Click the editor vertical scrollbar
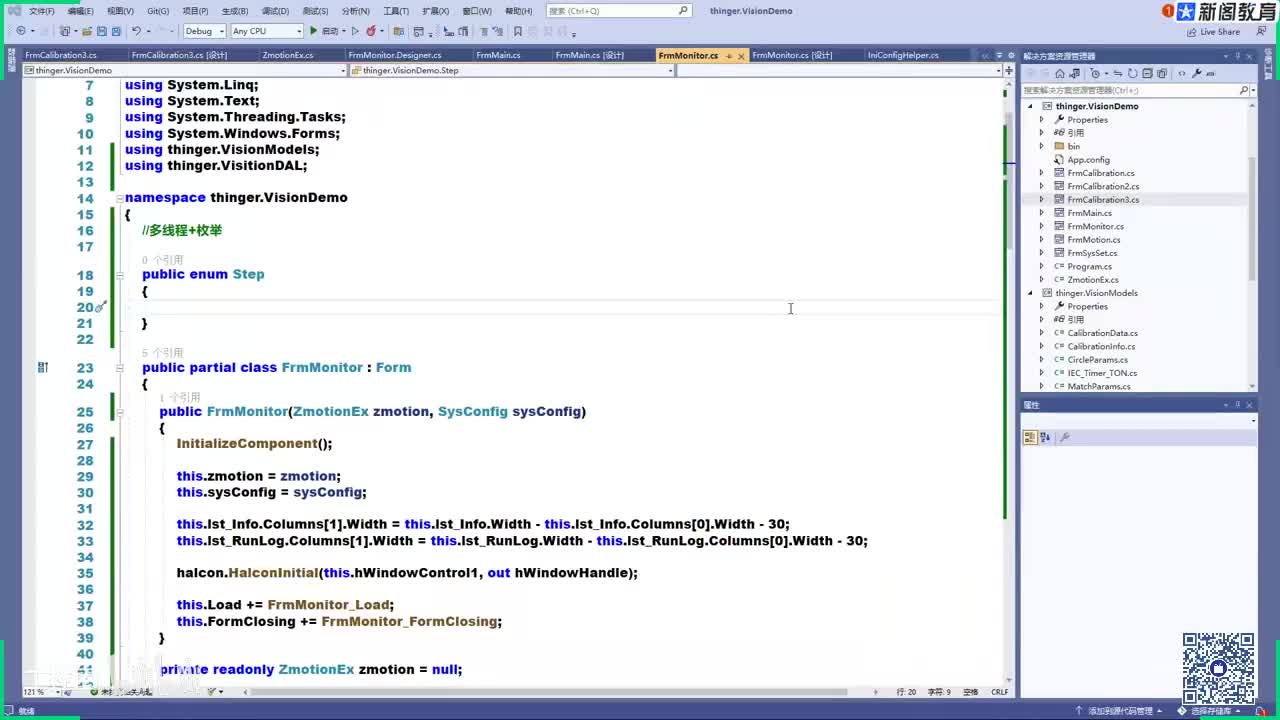Screen dimensions: 1280x720 pyautogui.click(x=1009, y=380)
